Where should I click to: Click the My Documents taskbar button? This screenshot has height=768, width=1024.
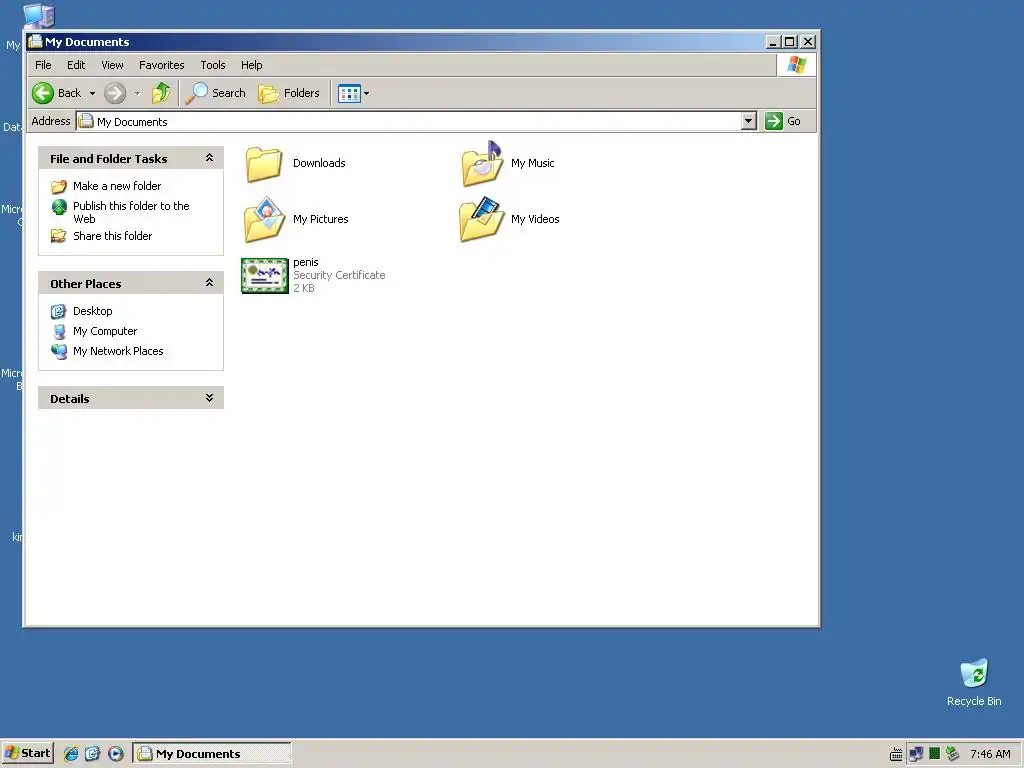pyautogui.click(x=212, y=753)
